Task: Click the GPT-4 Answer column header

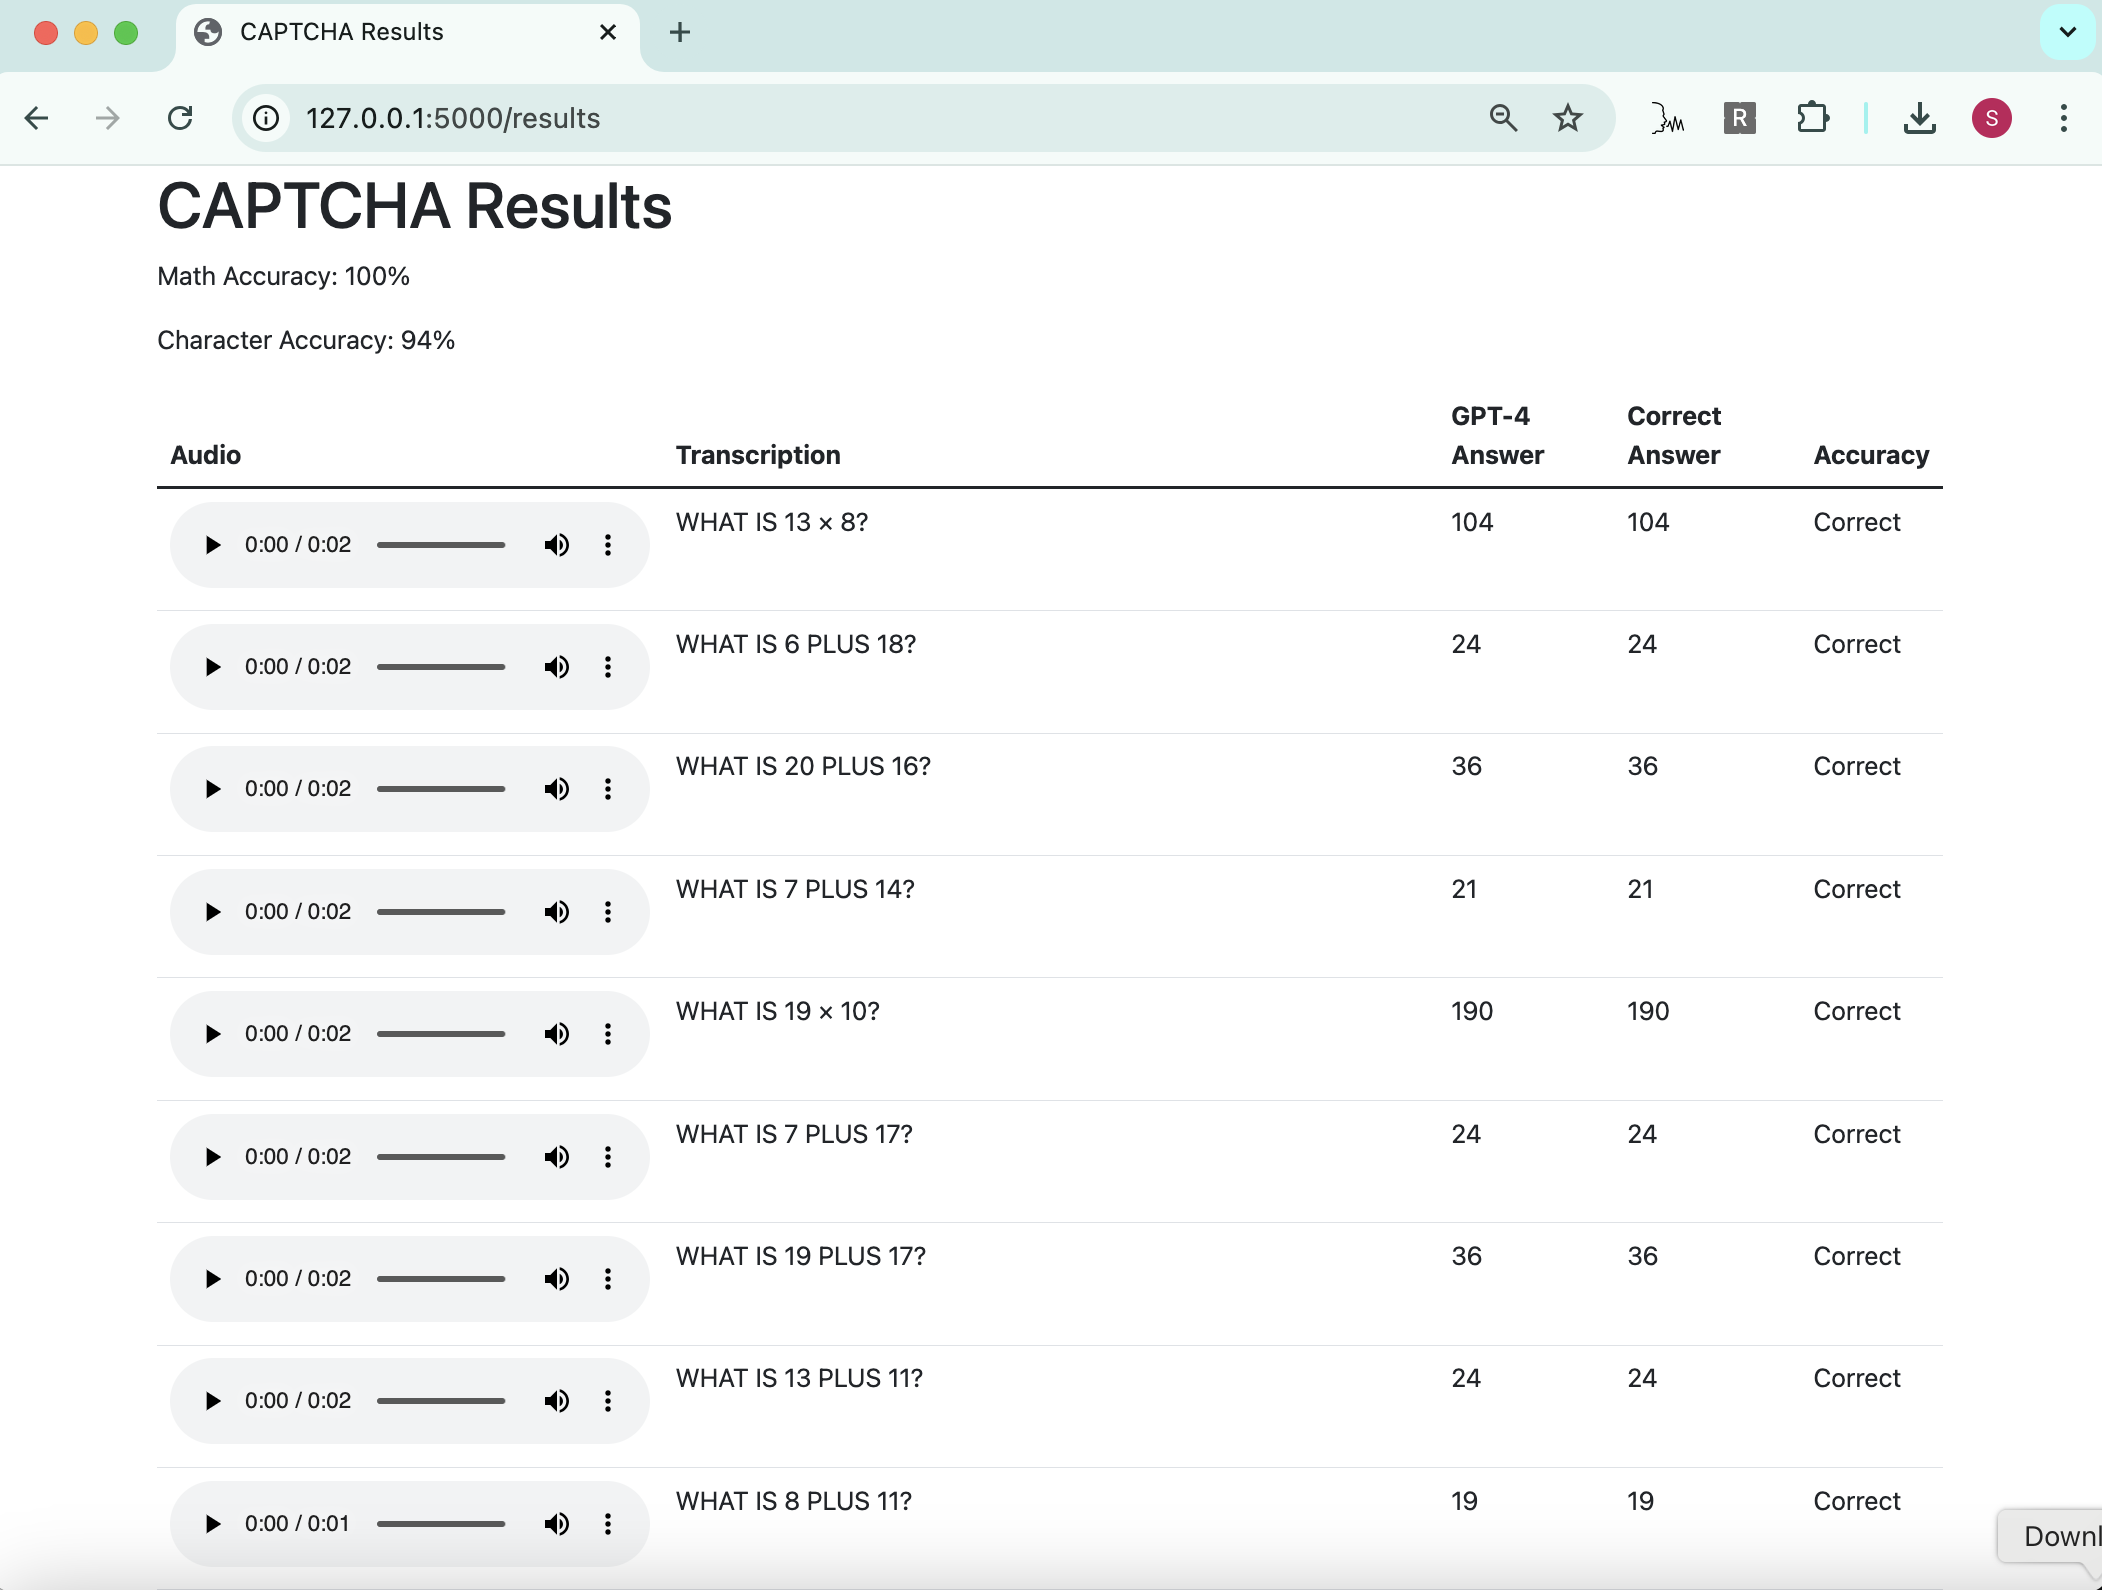Action: click(x=1498, y=435)
